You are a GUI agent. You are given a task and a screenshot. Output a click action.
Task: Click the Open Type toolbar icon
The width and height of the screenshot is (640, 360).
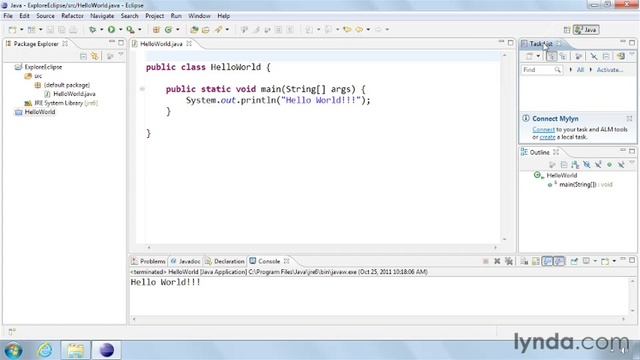[x=194, y=29]
